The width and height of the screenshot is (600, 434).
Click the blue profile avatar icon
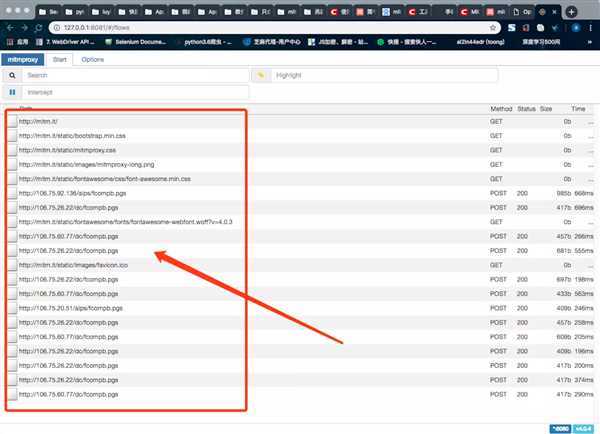tap(576, 28)
